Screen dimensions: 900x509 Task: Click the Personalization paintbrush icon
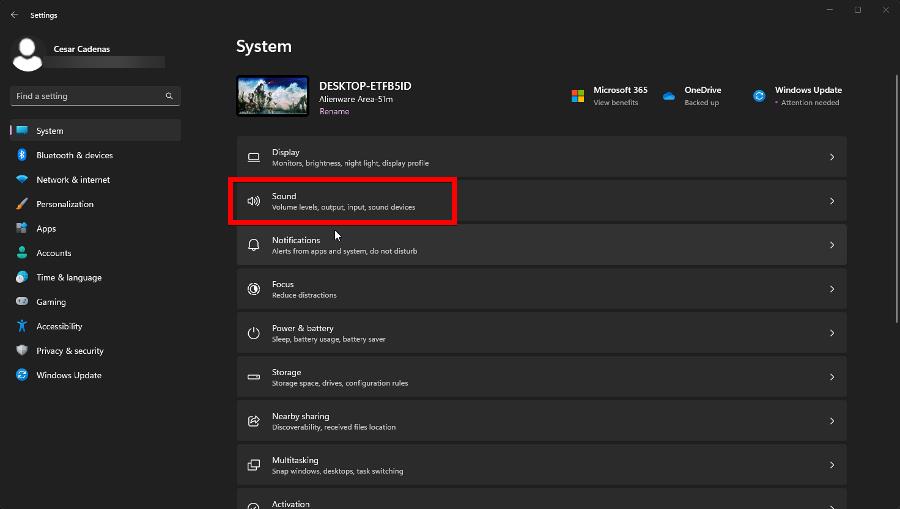pos(22,204)
